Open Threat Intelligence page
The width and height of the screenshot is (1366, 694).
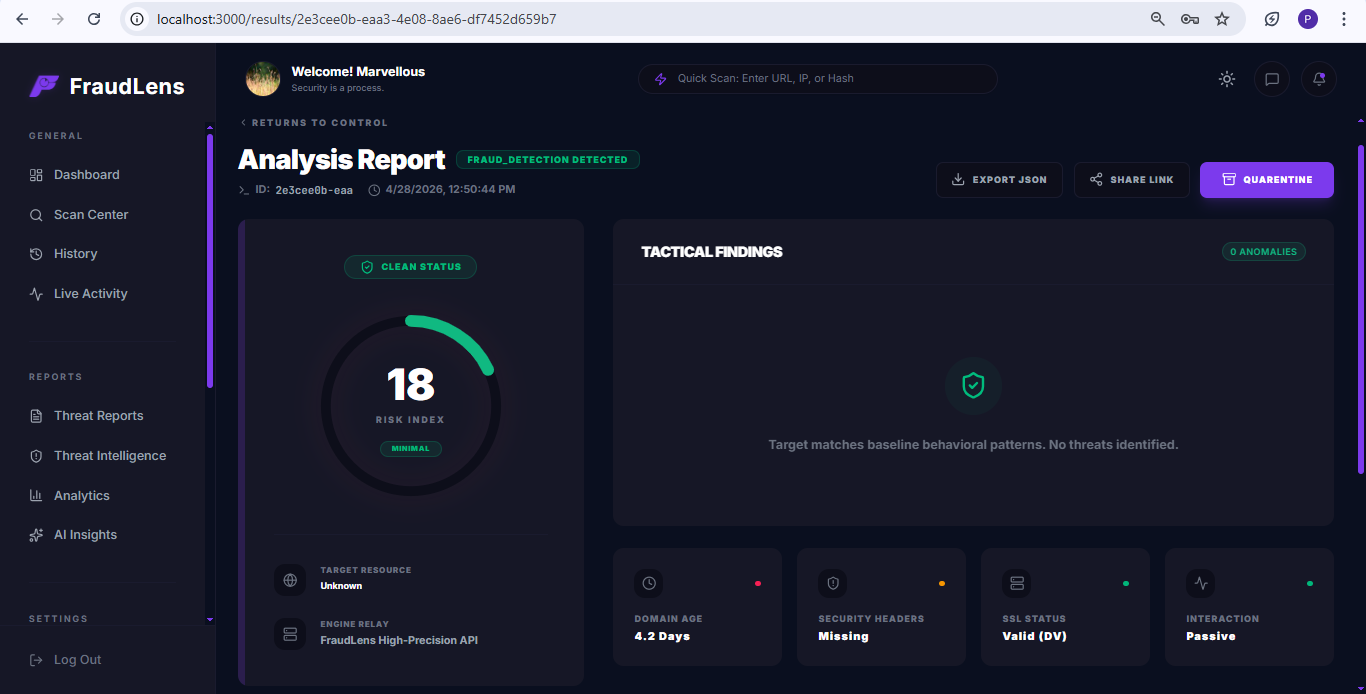pyautogui.click(x=97, y=456)
